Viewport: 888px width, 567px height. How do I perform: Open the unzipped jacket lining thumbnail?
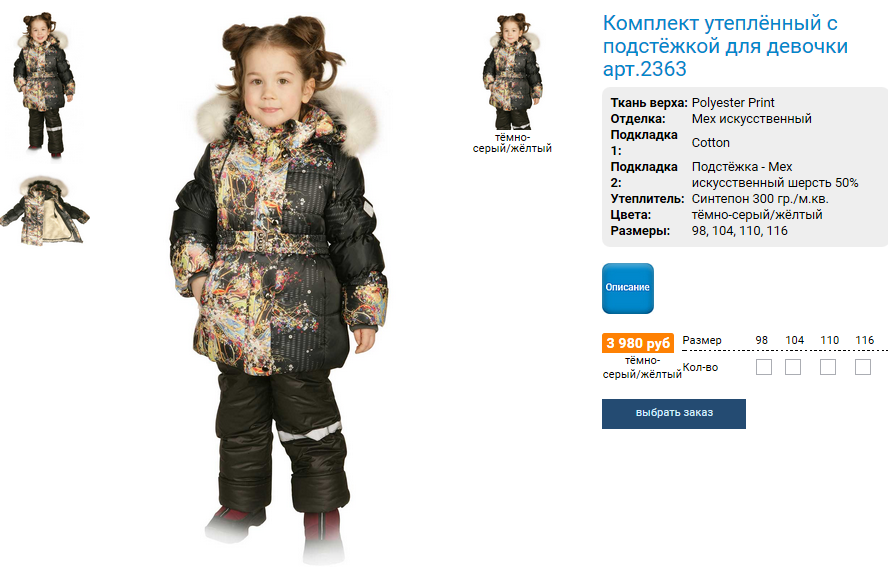click(45, 211)
